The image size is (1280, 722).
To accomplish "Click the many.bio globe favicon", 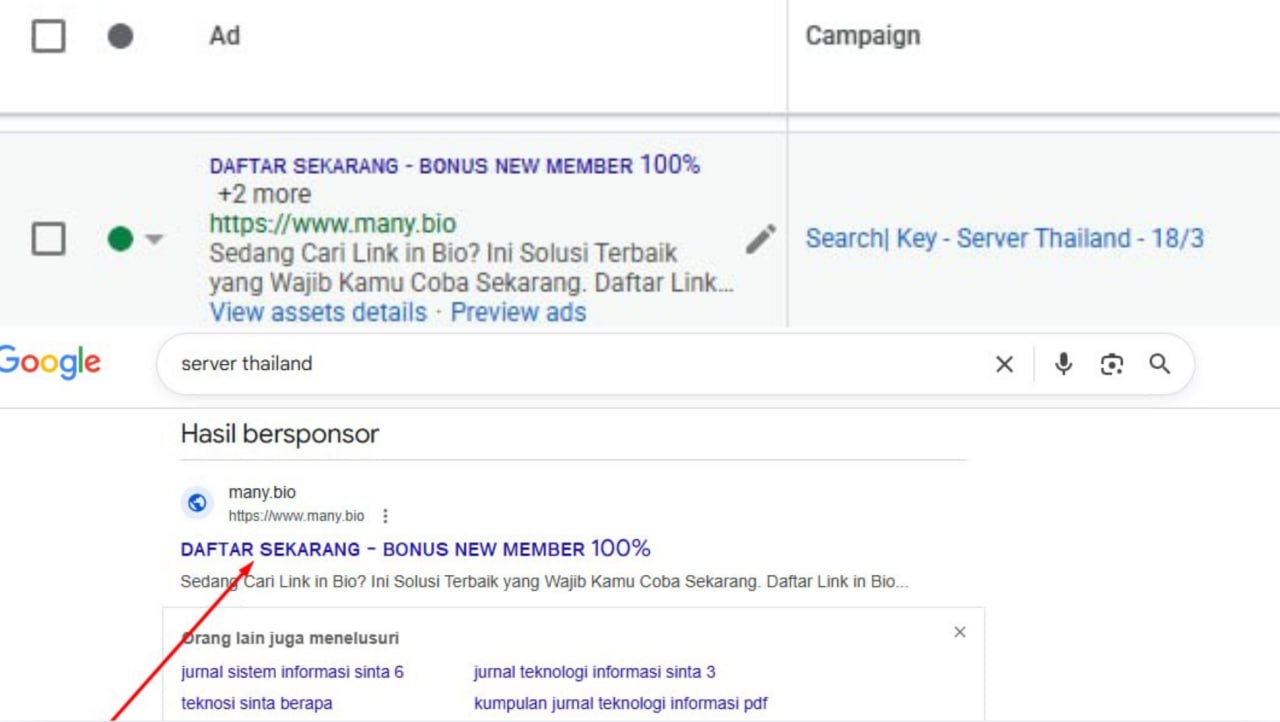I will point(197,503).
